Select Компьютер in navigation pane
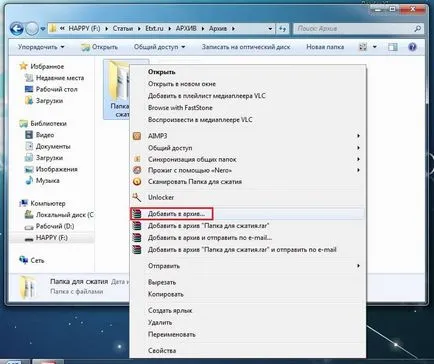This screenshot has width=434, height=364. point(42,203)
